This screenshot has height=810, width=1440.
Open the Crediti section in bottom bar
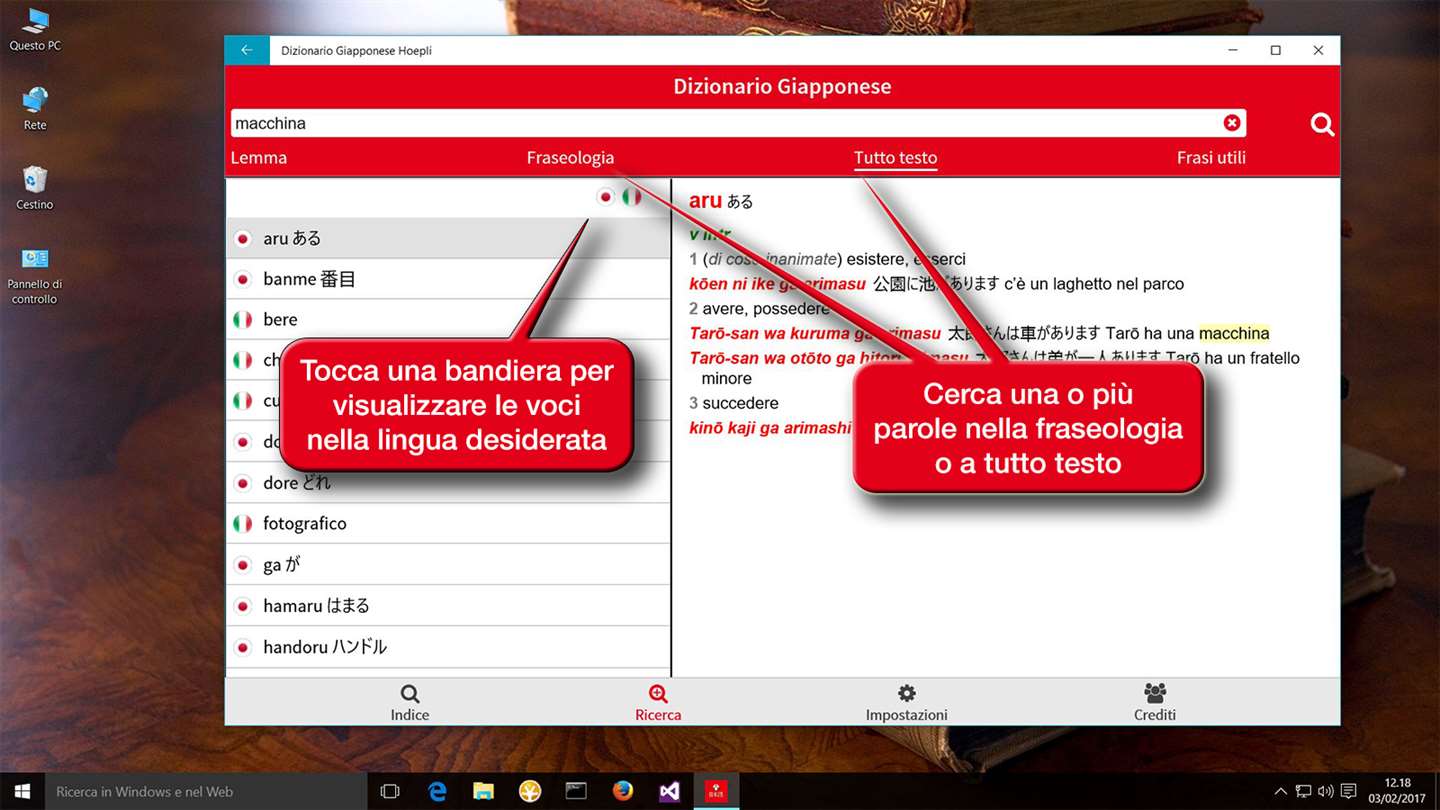click(x=1155, y=703)
